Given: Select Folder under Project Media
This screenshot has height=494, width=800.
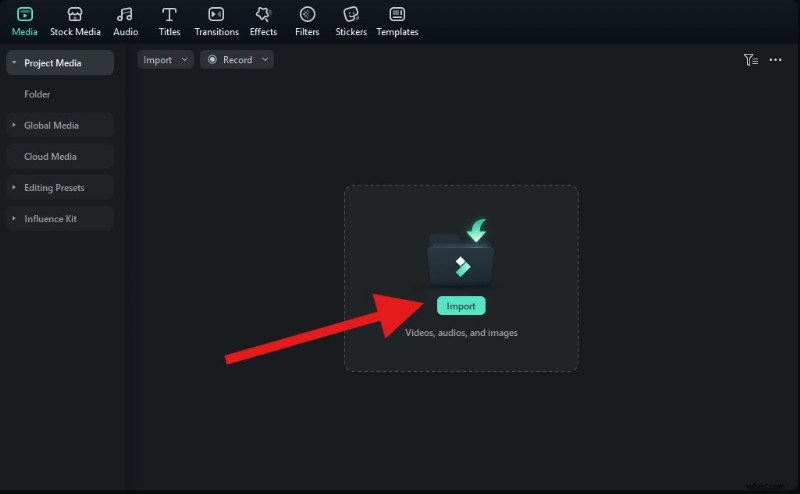Looking at the screenshot, I should [37, 94].
